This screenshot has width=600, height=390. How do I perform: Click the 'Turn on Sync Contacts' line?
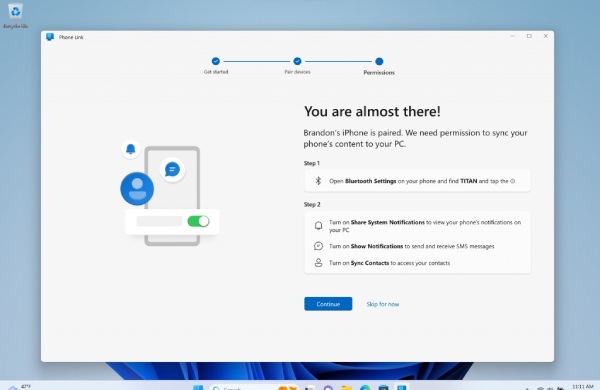[x=390, y=263]
